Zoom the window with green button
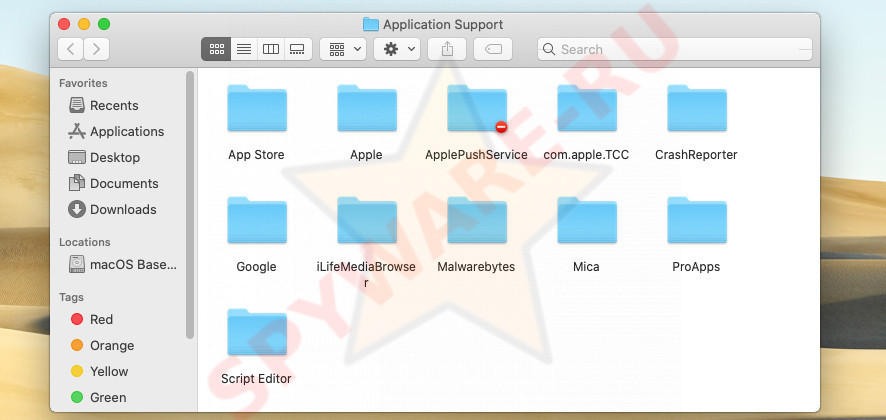The width and height of the screenshot is (886, 420). tap(104, 24)
